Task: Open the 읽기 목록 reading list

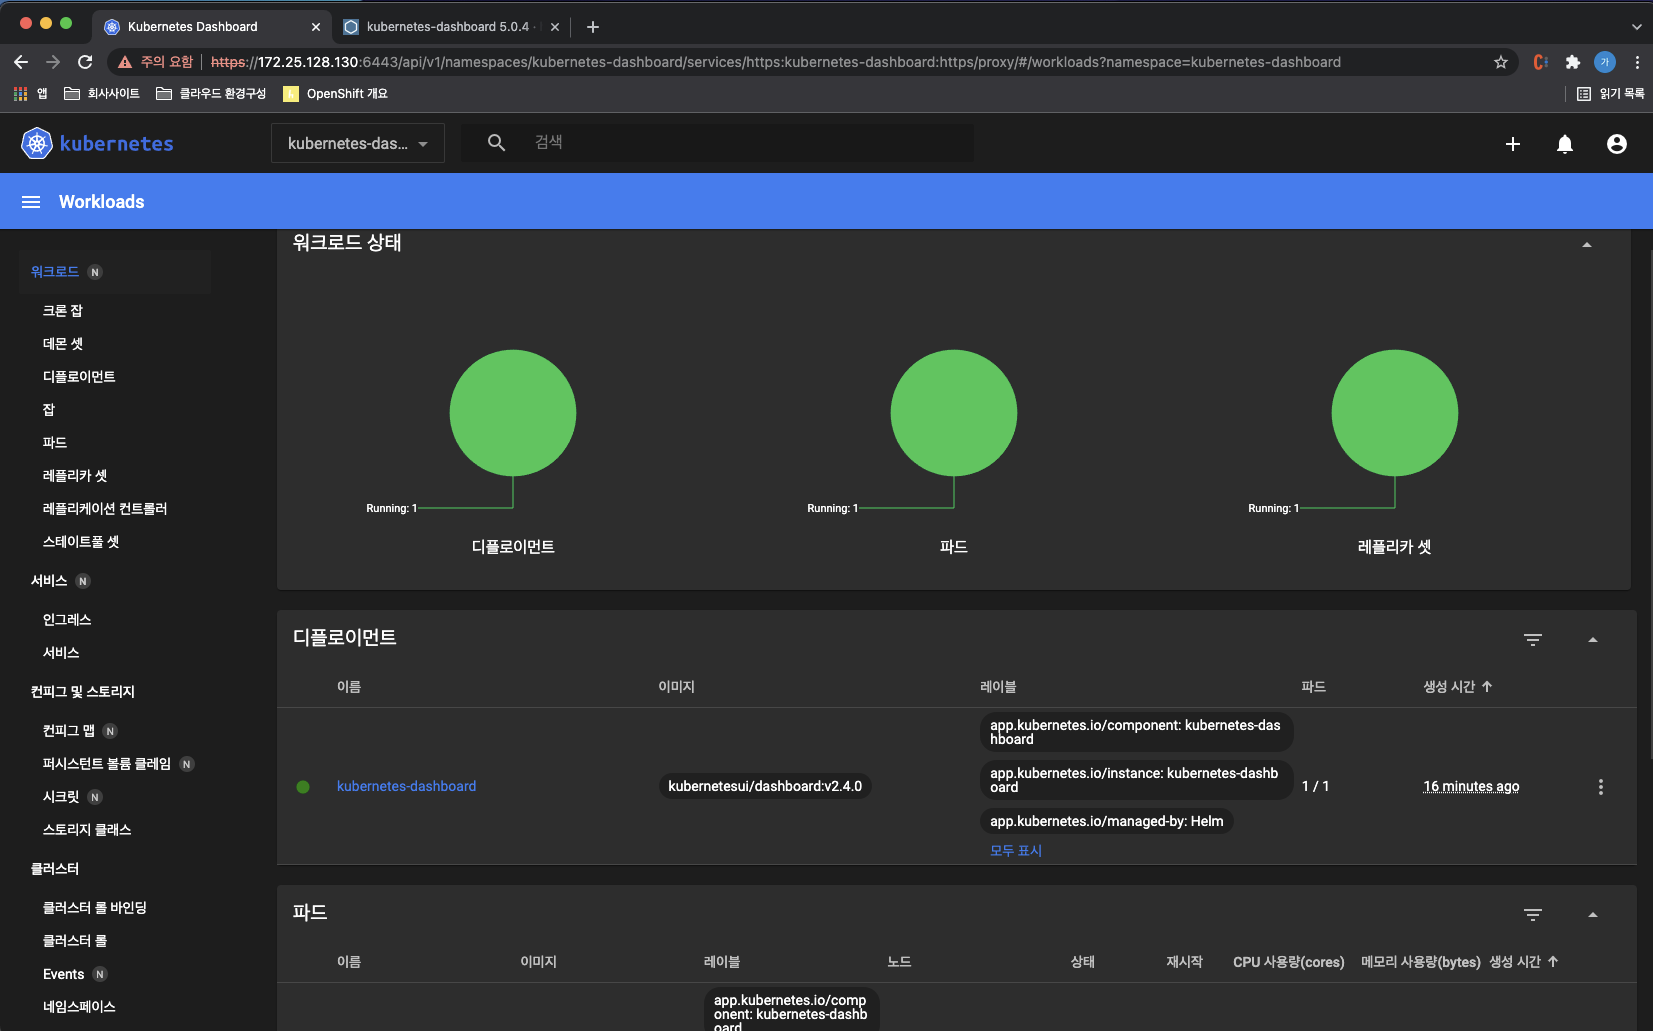Action: [x=1611, y=94]
